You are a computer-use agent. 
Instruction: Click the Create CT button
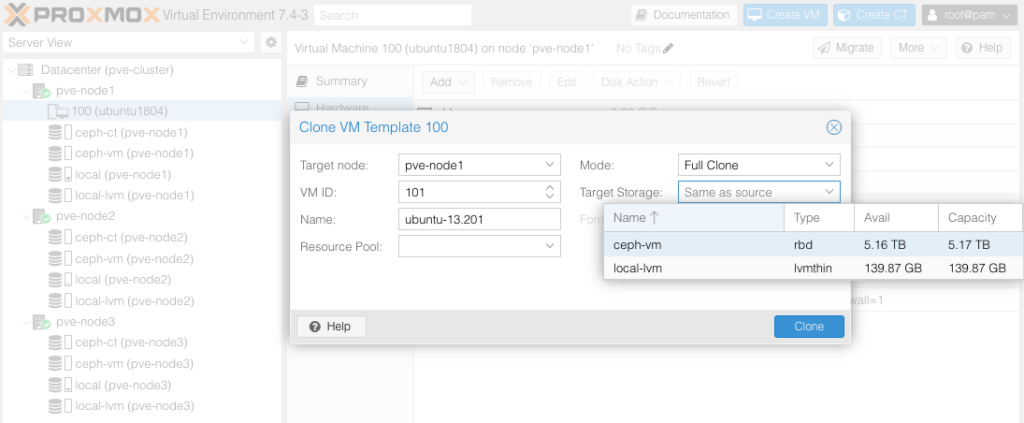874,15
